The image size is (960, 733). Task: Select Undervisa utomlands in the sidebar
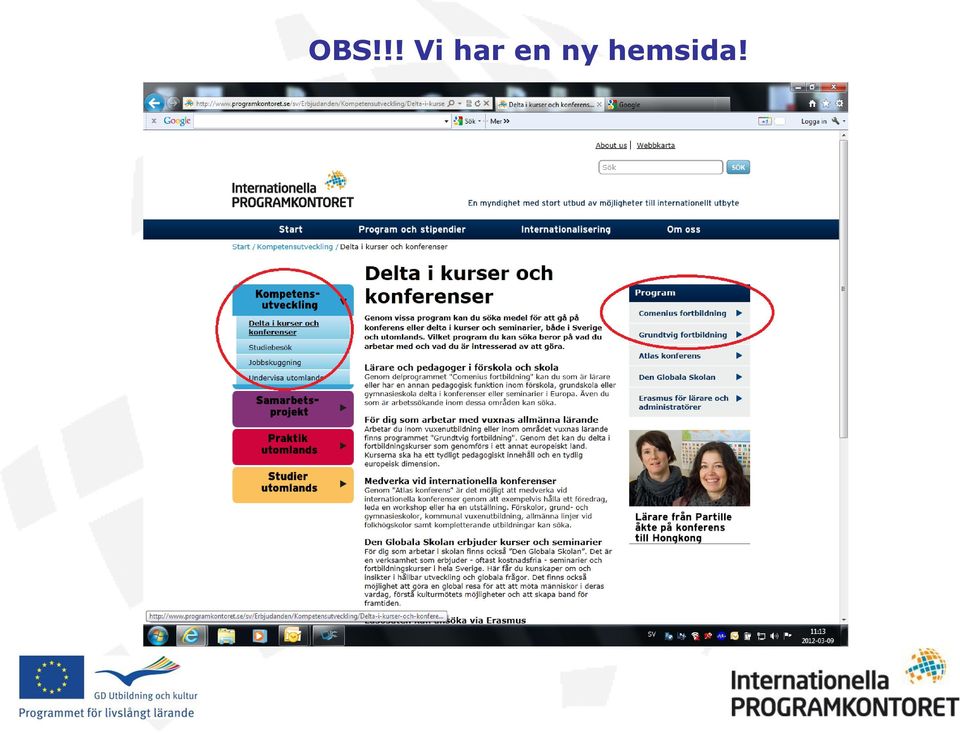click(x=285, y=378)
